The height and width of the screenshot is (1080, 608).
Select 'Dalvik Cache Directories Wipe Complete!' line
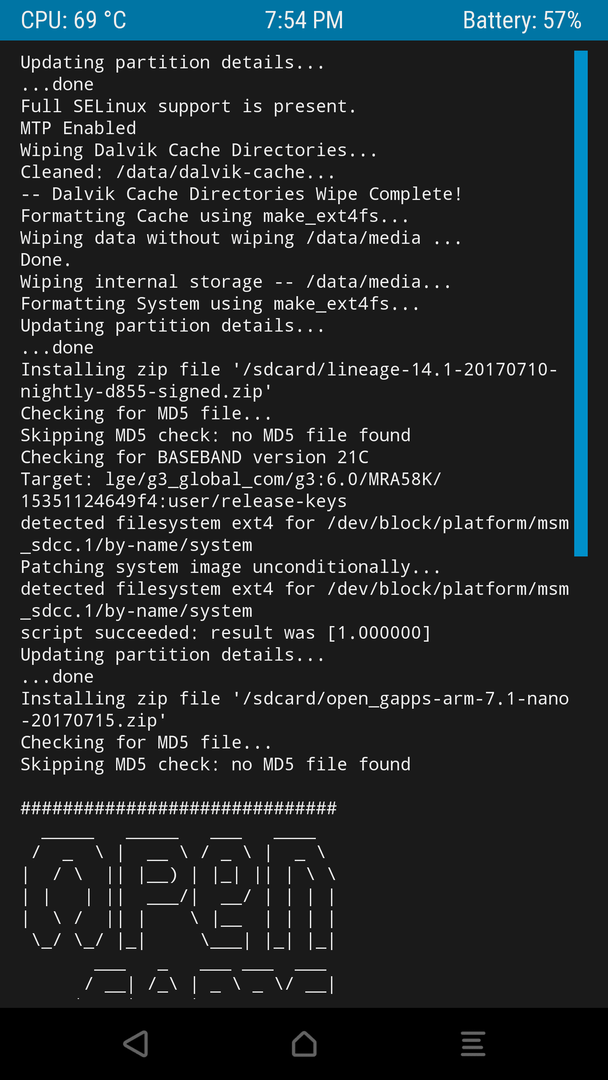[x=241, y=194]
